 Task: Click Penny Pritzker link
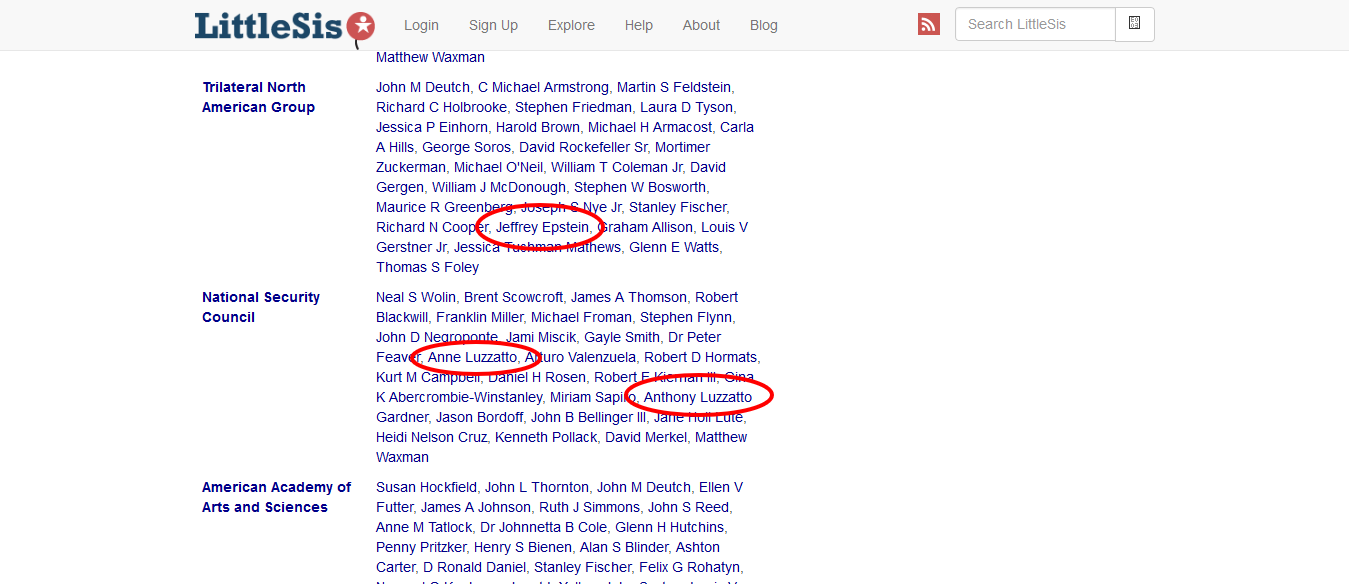coord(421,547)
